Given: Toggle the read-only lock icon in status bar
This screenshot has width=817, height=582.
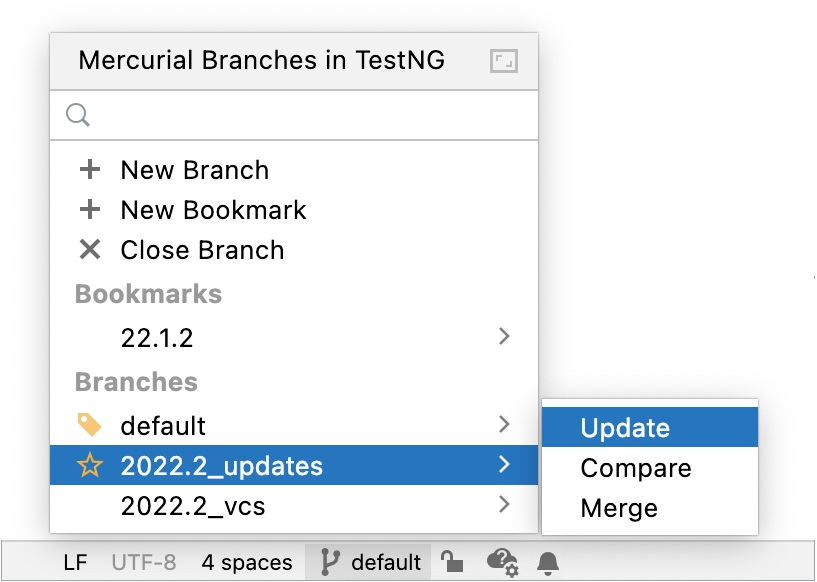Looking at the screenshot, I should (x=452, y=562).
